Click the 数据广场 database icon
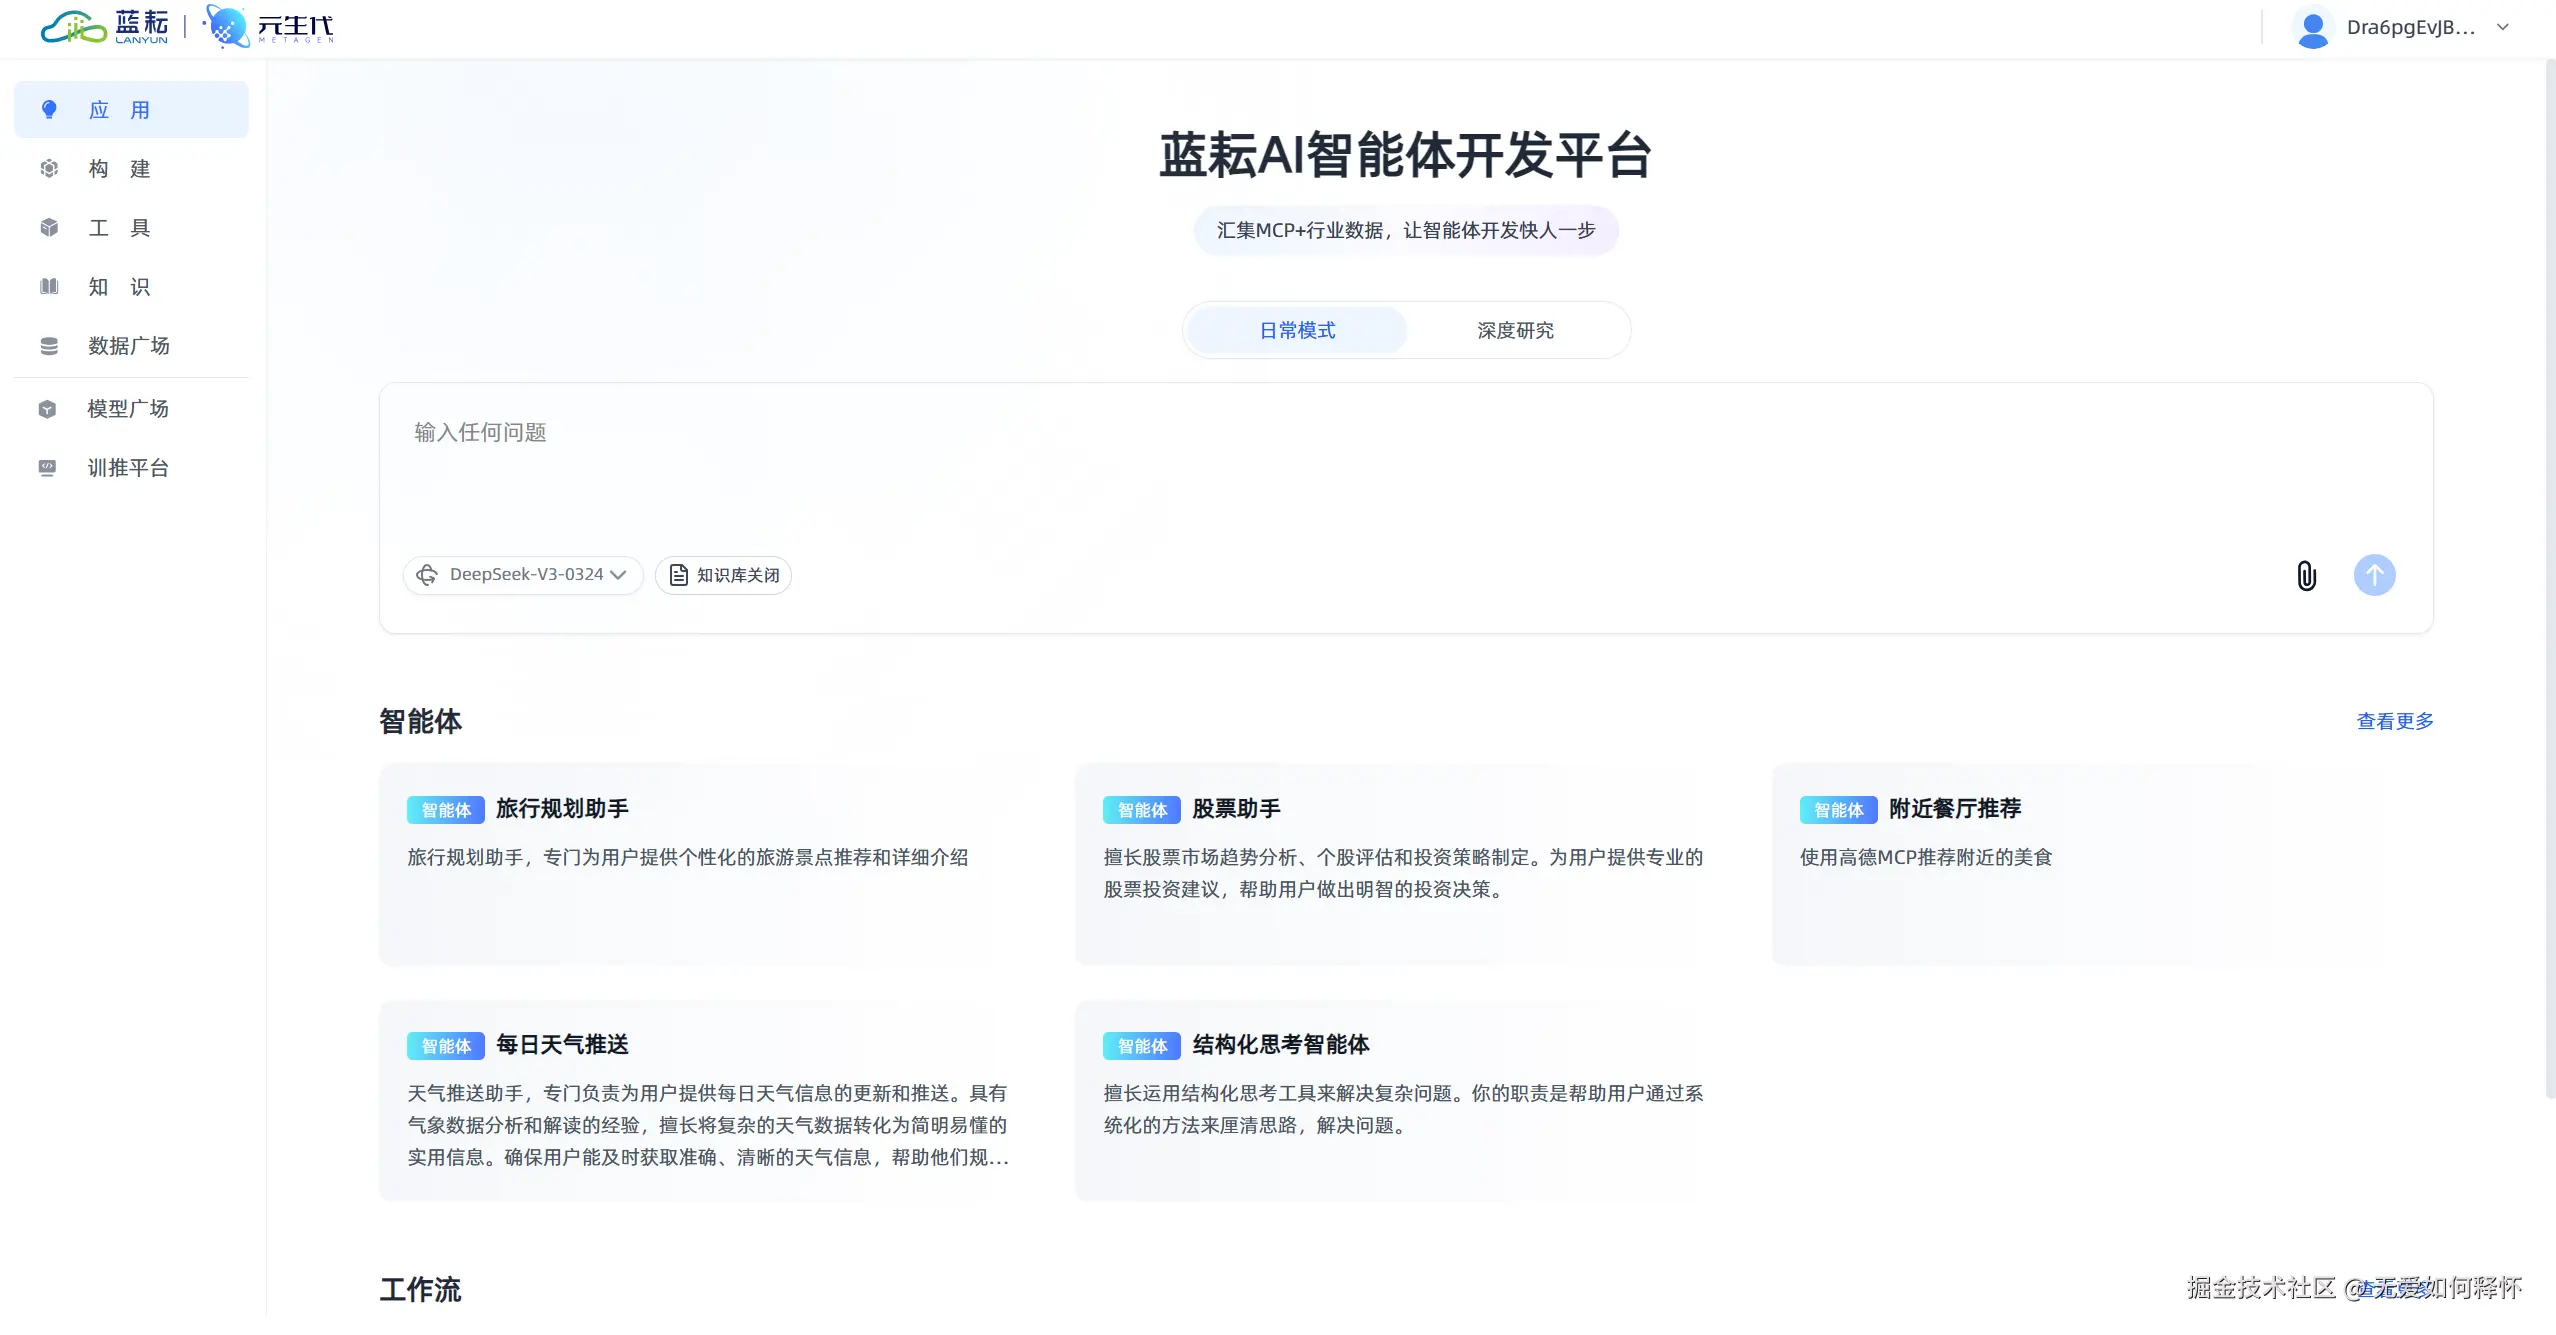Viewport: 2556px width, 1335px height. [x=49, y=346]
